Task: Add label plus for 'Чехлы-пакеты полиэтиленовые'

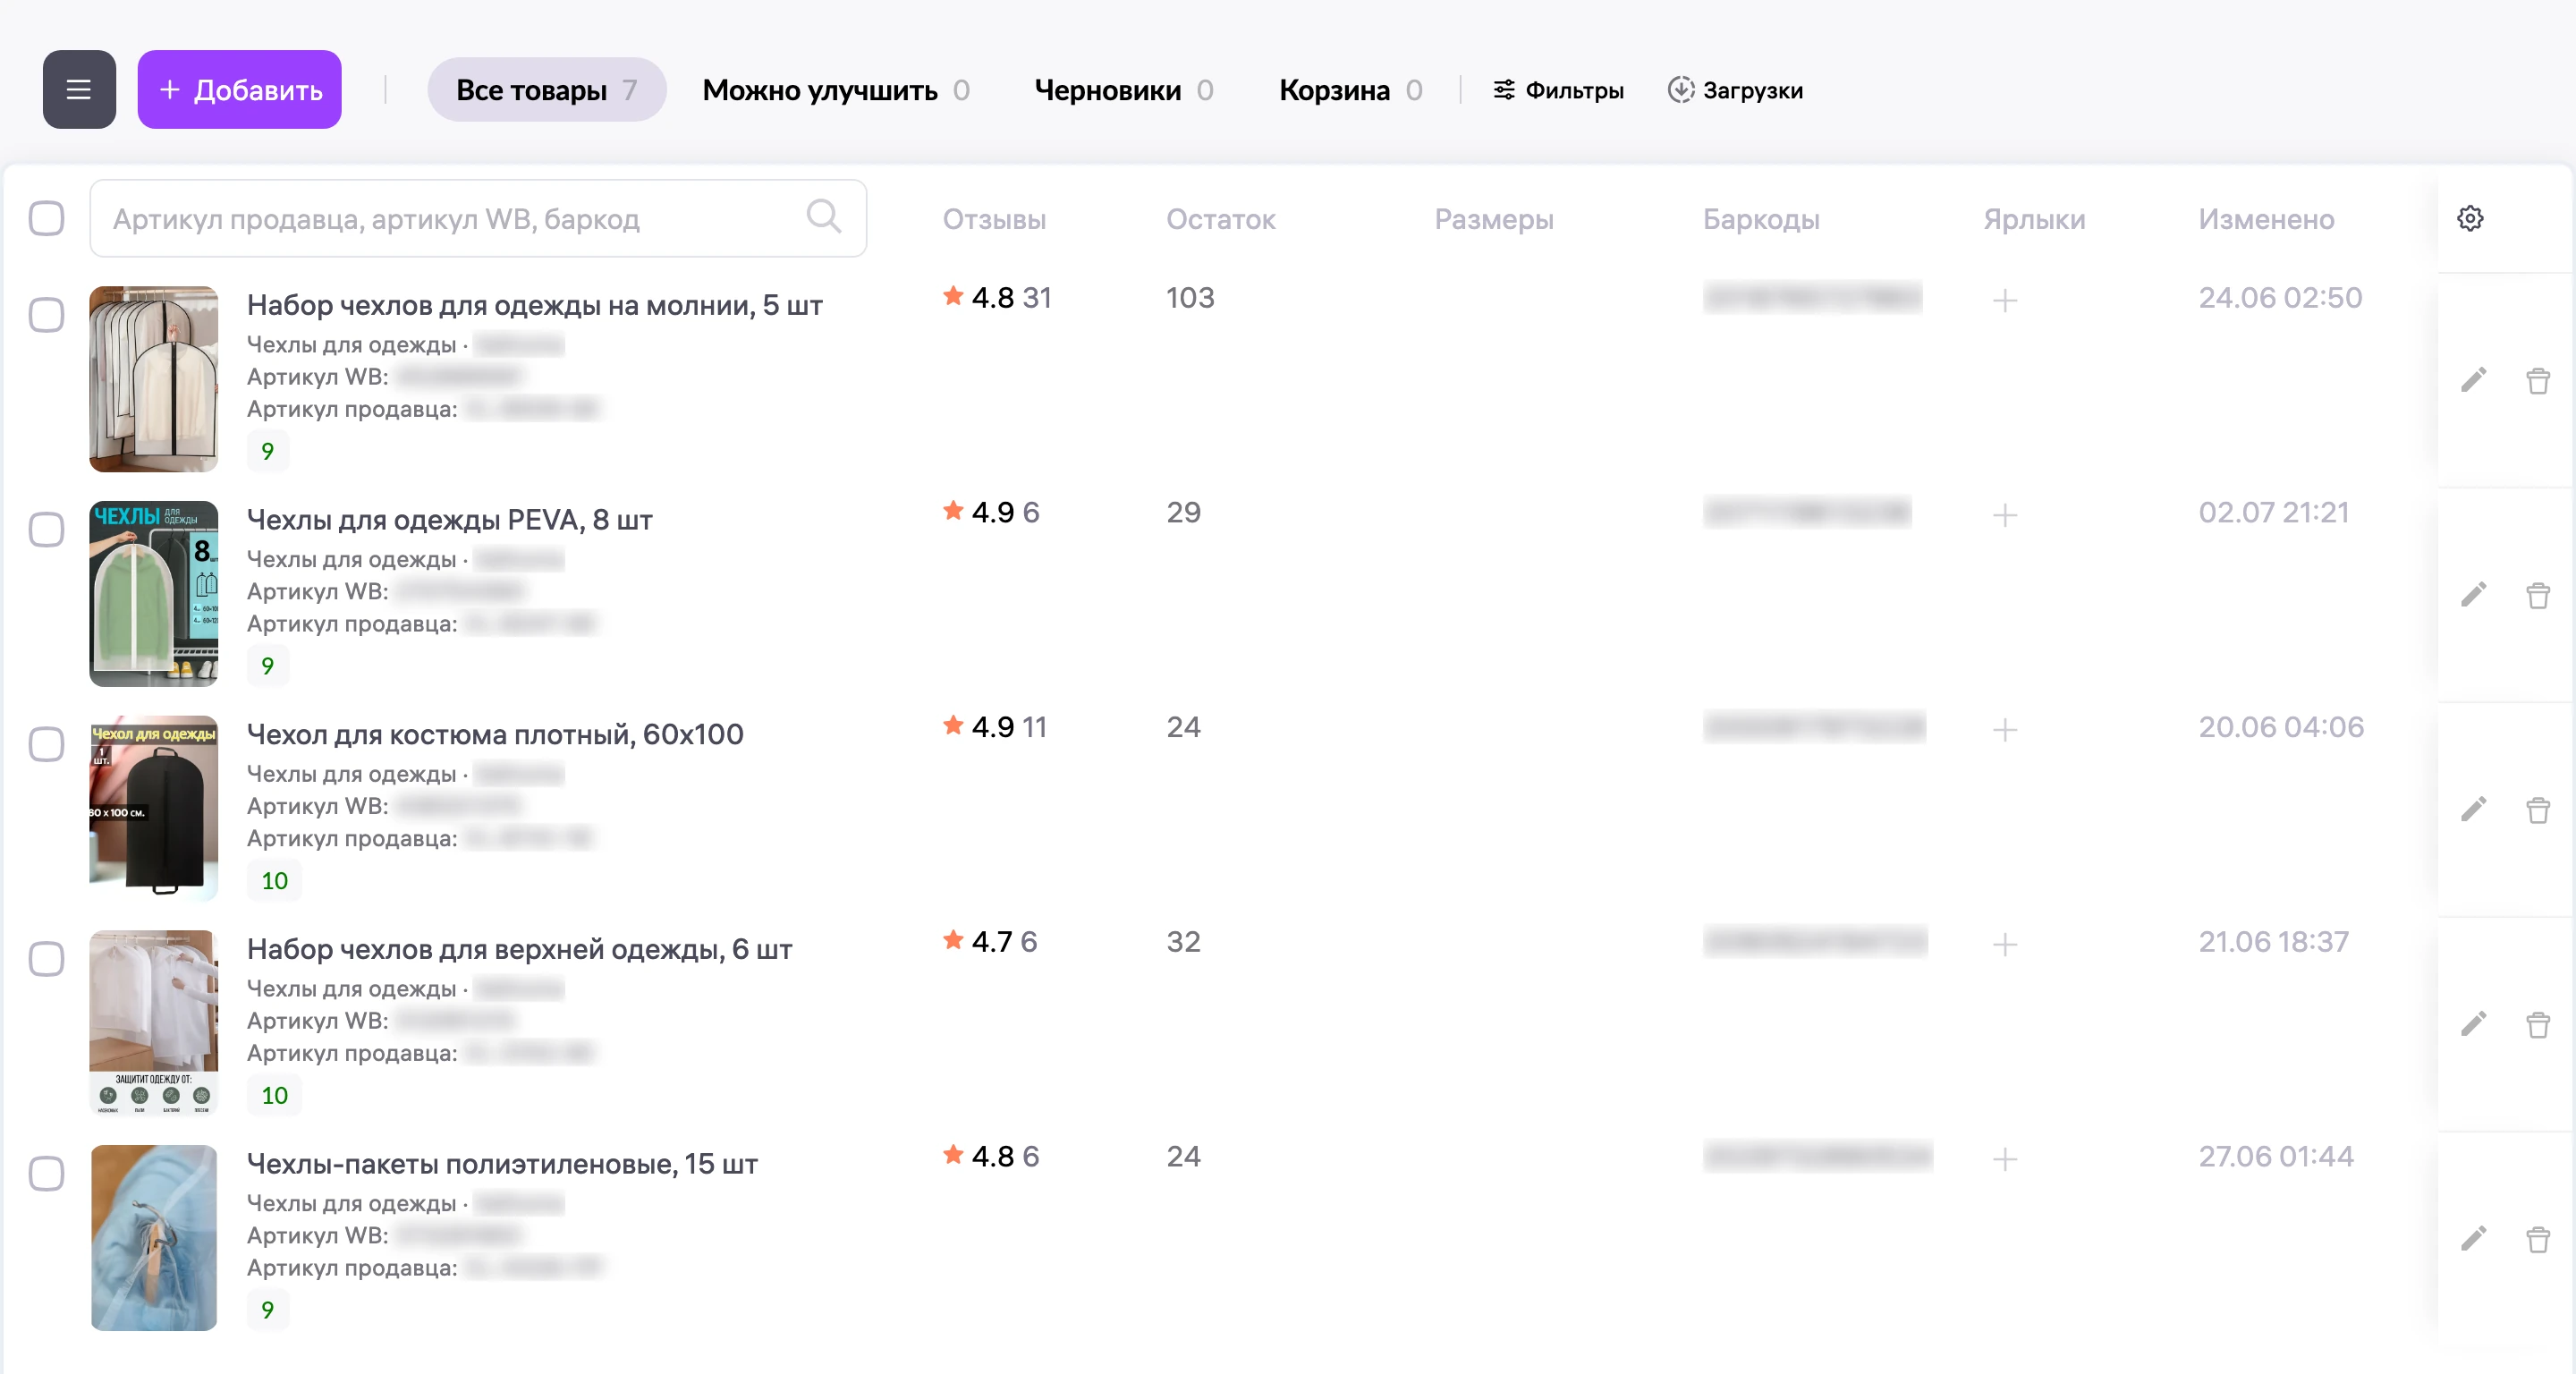Action: click(2005, 1159)
